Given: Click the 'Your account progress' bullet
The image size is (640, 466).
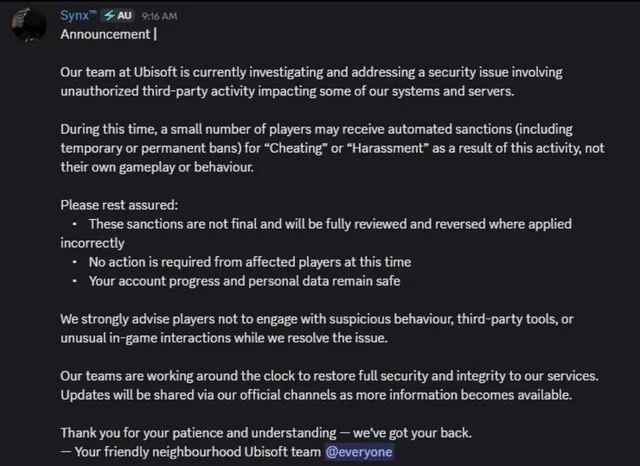Looking at the screenshot, I should (x=245, y=281).
